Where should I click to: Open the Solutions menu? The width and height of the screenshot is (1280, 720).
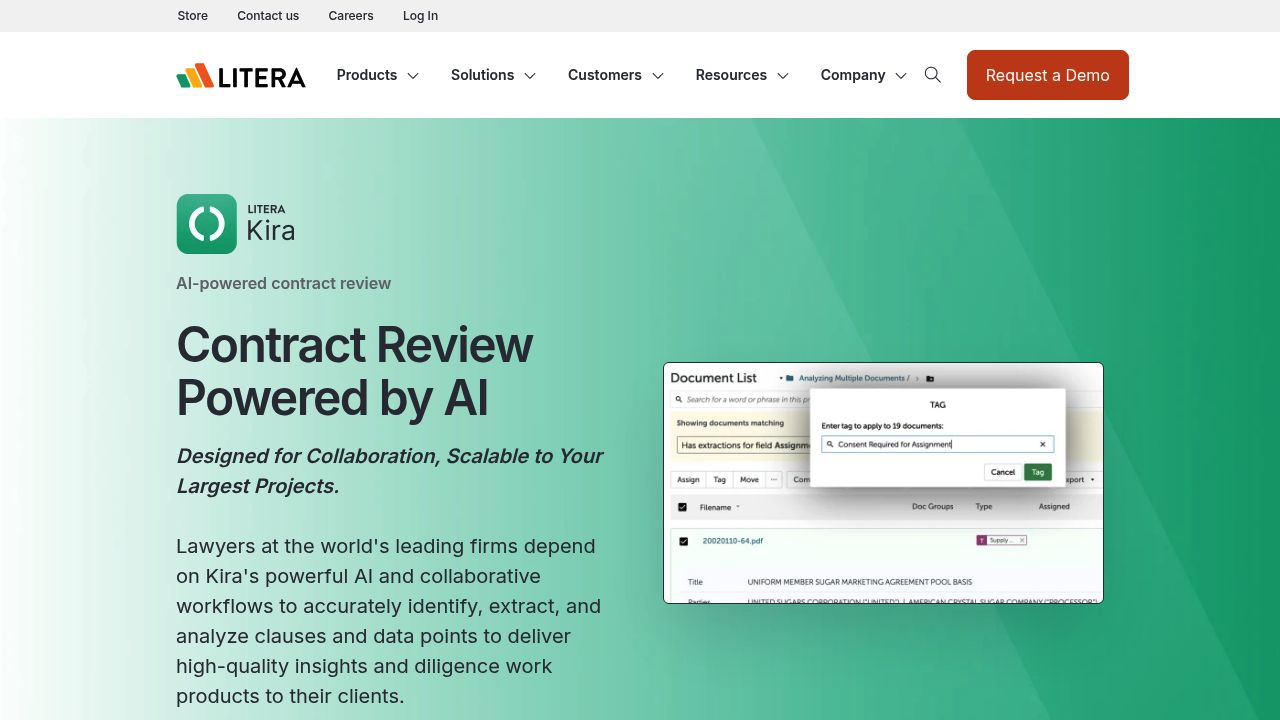482,75
